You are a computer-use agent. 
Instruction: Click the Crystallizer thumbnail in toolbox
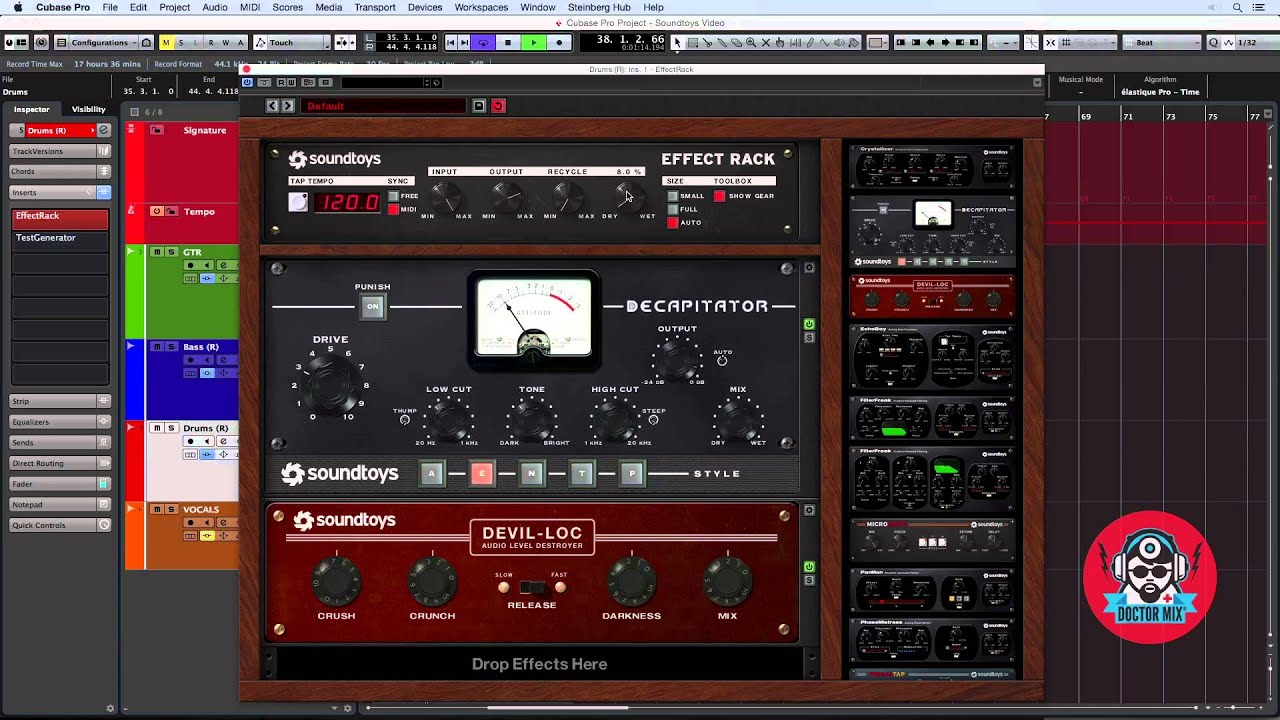(x=931, y=167)
